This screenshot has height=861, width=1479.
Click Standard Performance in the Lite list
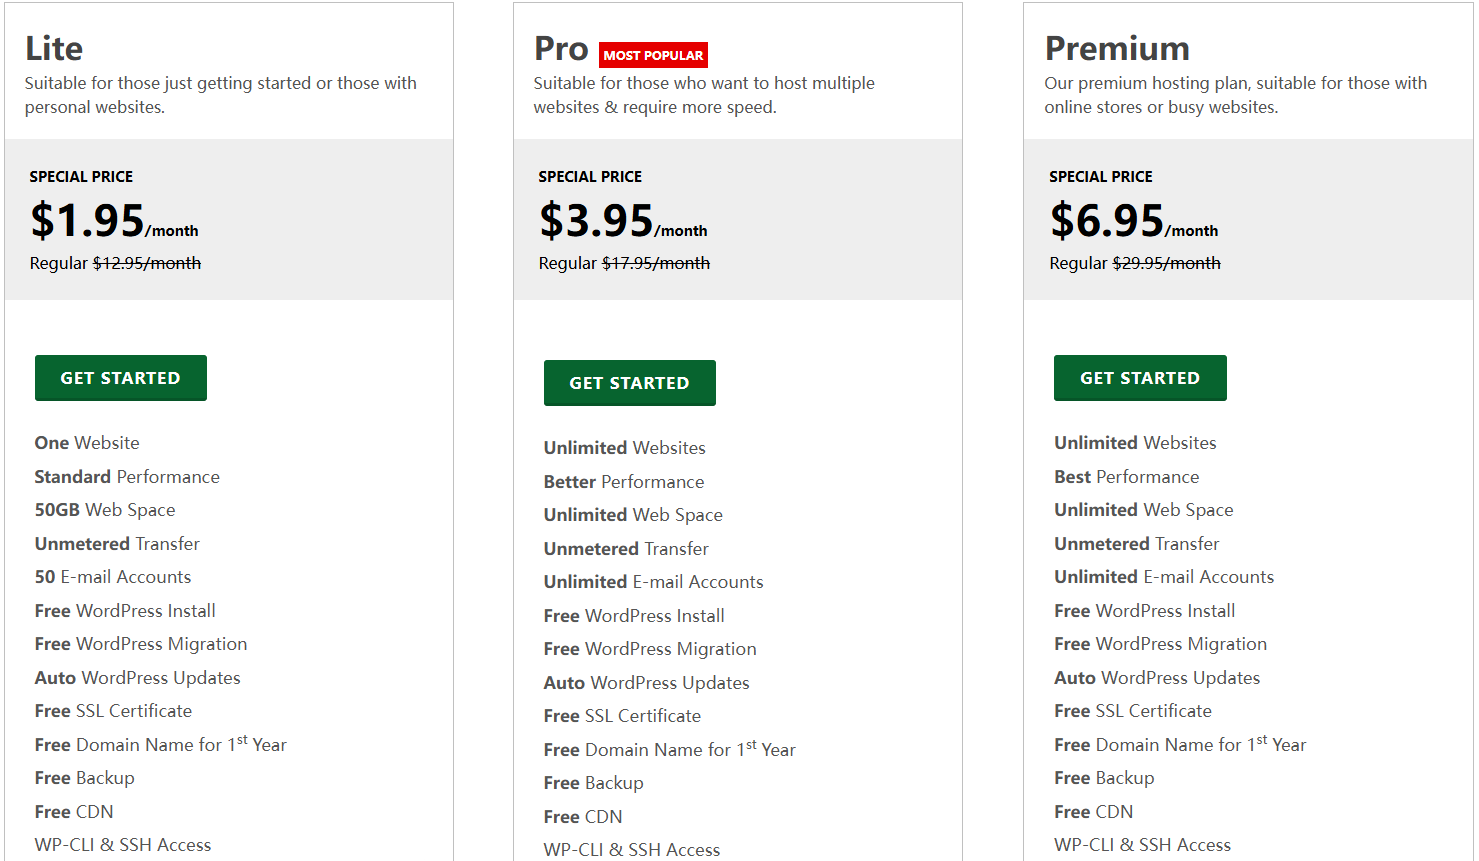coord(127,477)
